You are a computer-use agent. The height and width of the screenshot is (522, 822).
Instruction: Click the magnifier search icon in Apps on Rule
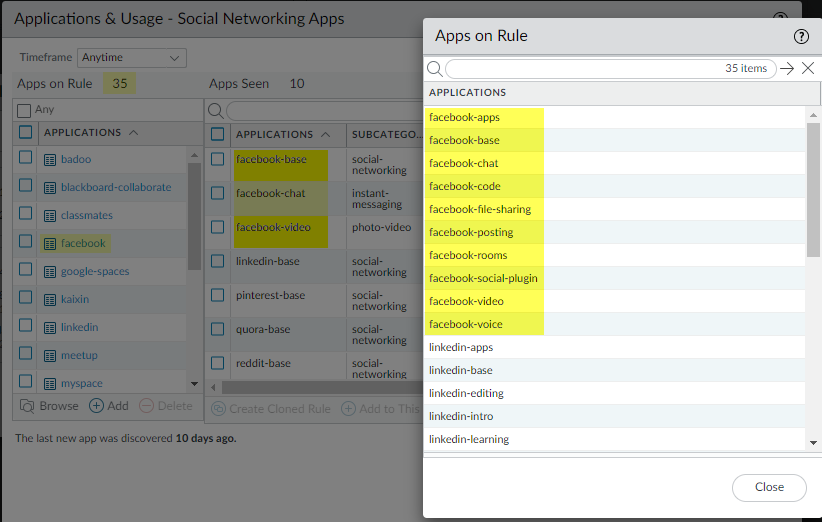434,69
